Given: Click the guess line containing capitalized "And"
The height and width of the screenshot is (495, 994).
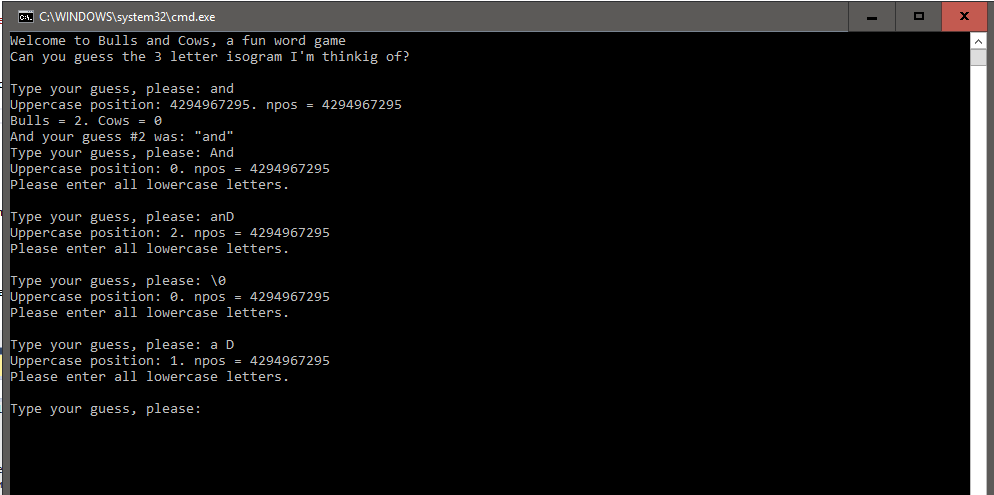Looking at the screenshot, I should tap(122, 153).
